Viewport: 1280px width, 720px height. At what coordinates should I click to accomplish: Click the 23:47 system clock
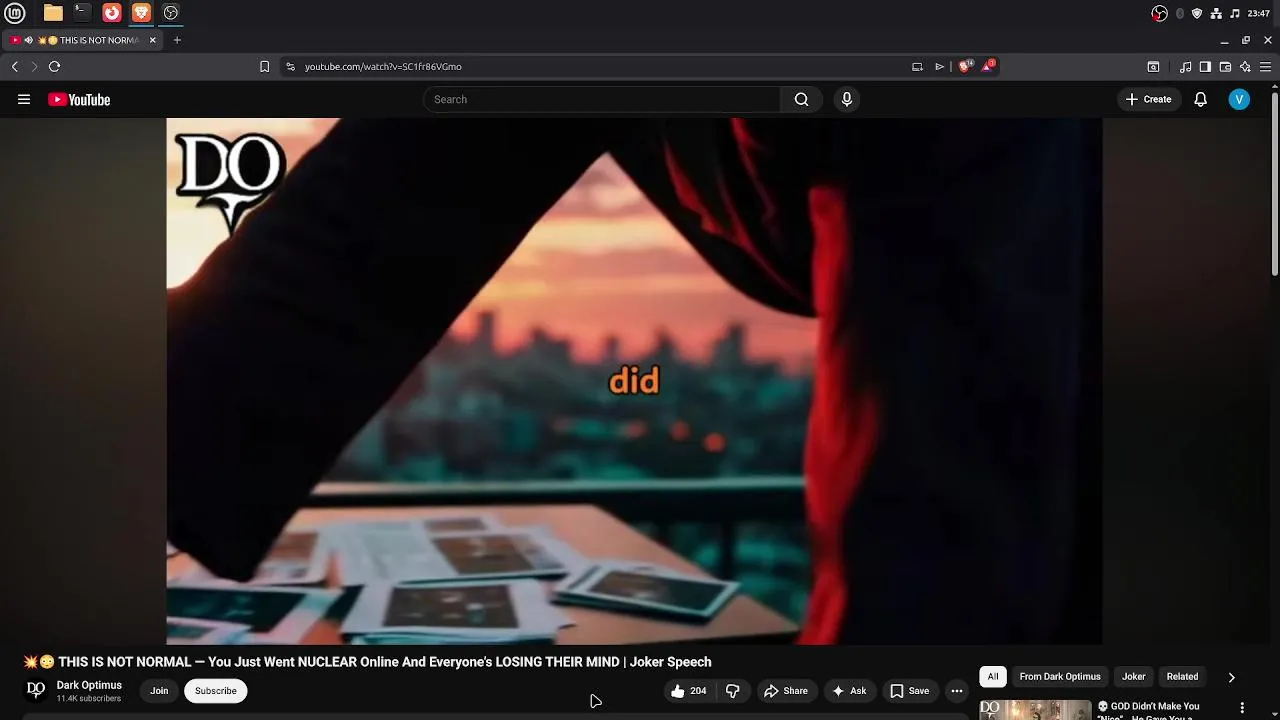point(1259,13)
